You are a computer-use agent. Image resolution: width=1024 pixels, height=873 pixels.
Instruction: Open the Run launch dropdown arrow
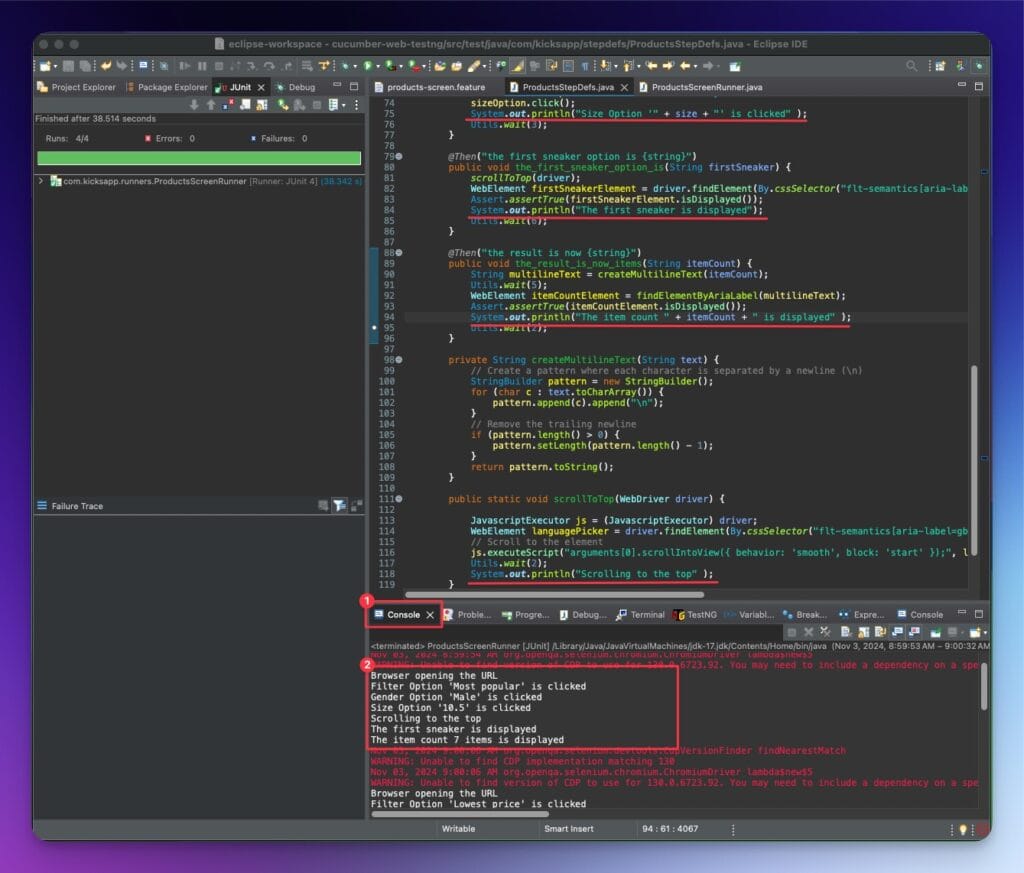[377, 66]
